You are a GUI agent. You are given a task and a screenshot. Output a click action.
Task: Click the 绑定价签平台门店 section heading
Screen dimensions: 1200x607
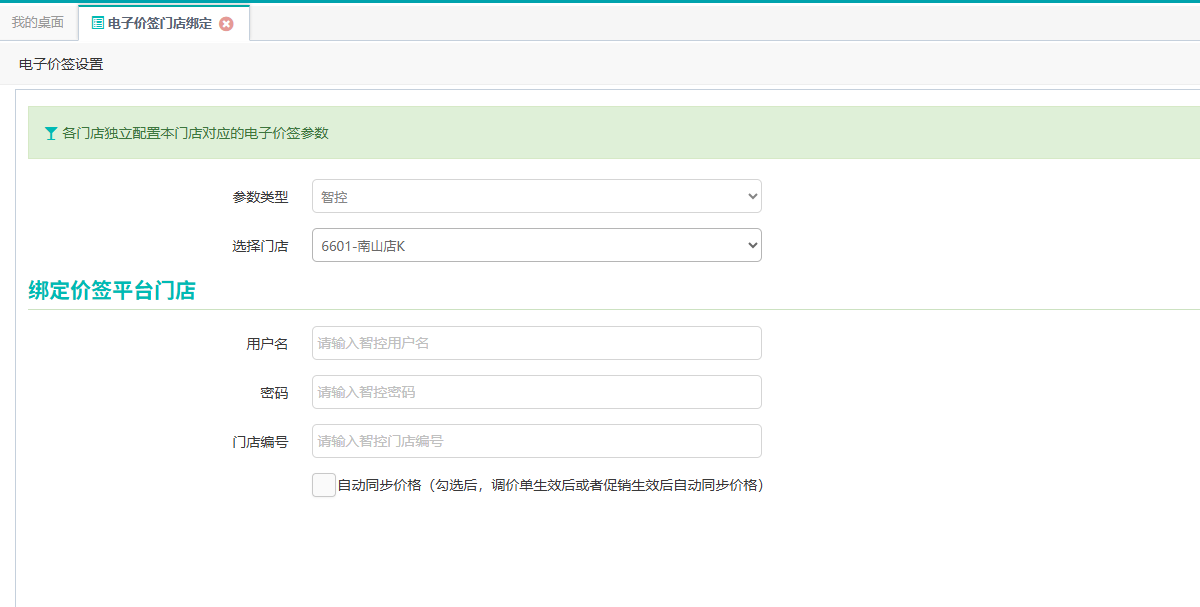(x=112, y=291)
